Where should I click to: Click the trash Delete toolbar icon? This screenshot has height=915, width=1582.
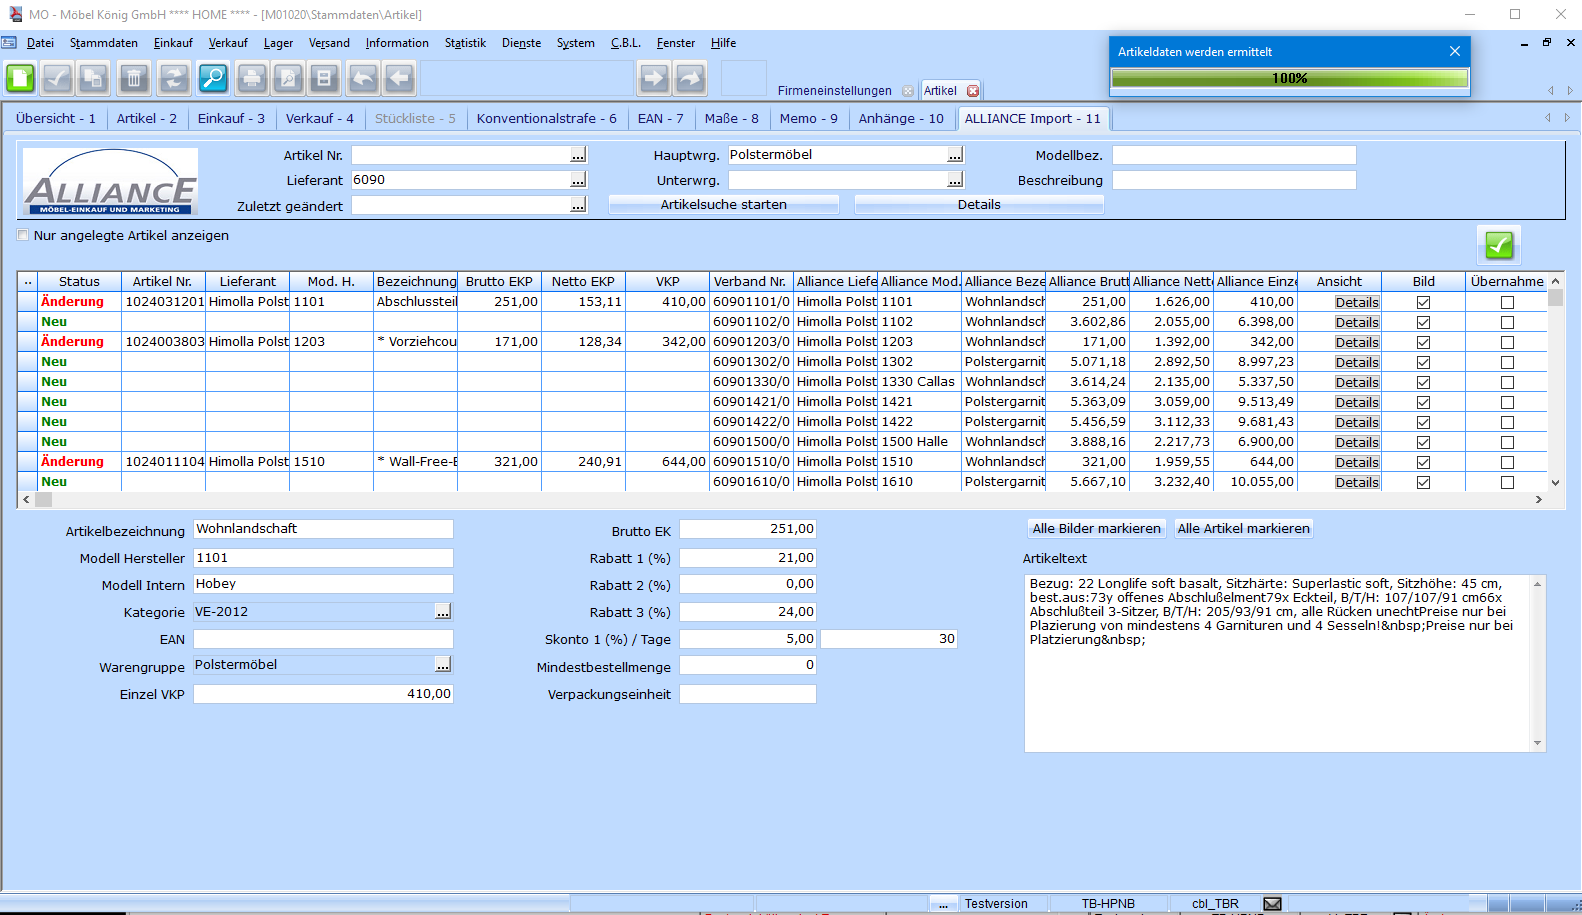tap(134, 78)
